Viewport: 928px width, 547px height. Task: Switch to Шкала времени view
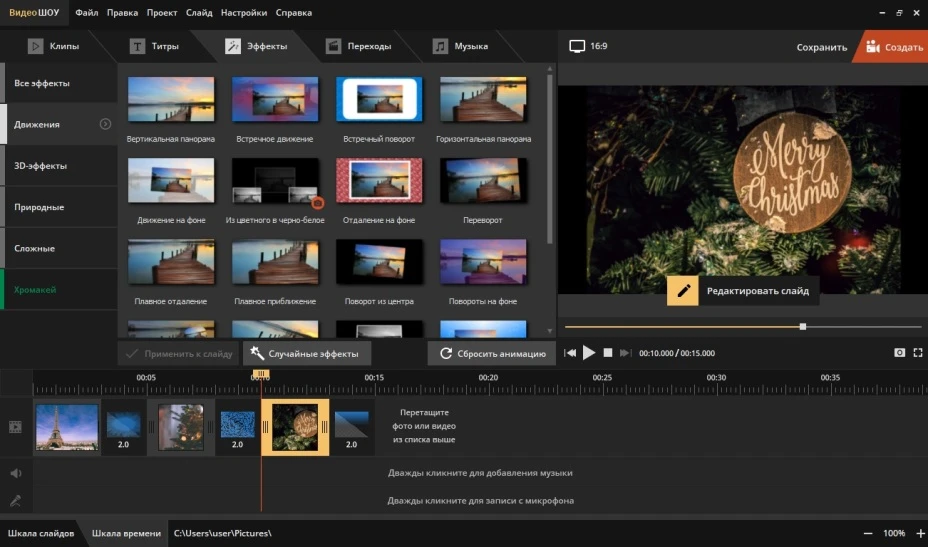tap(126, 533)
